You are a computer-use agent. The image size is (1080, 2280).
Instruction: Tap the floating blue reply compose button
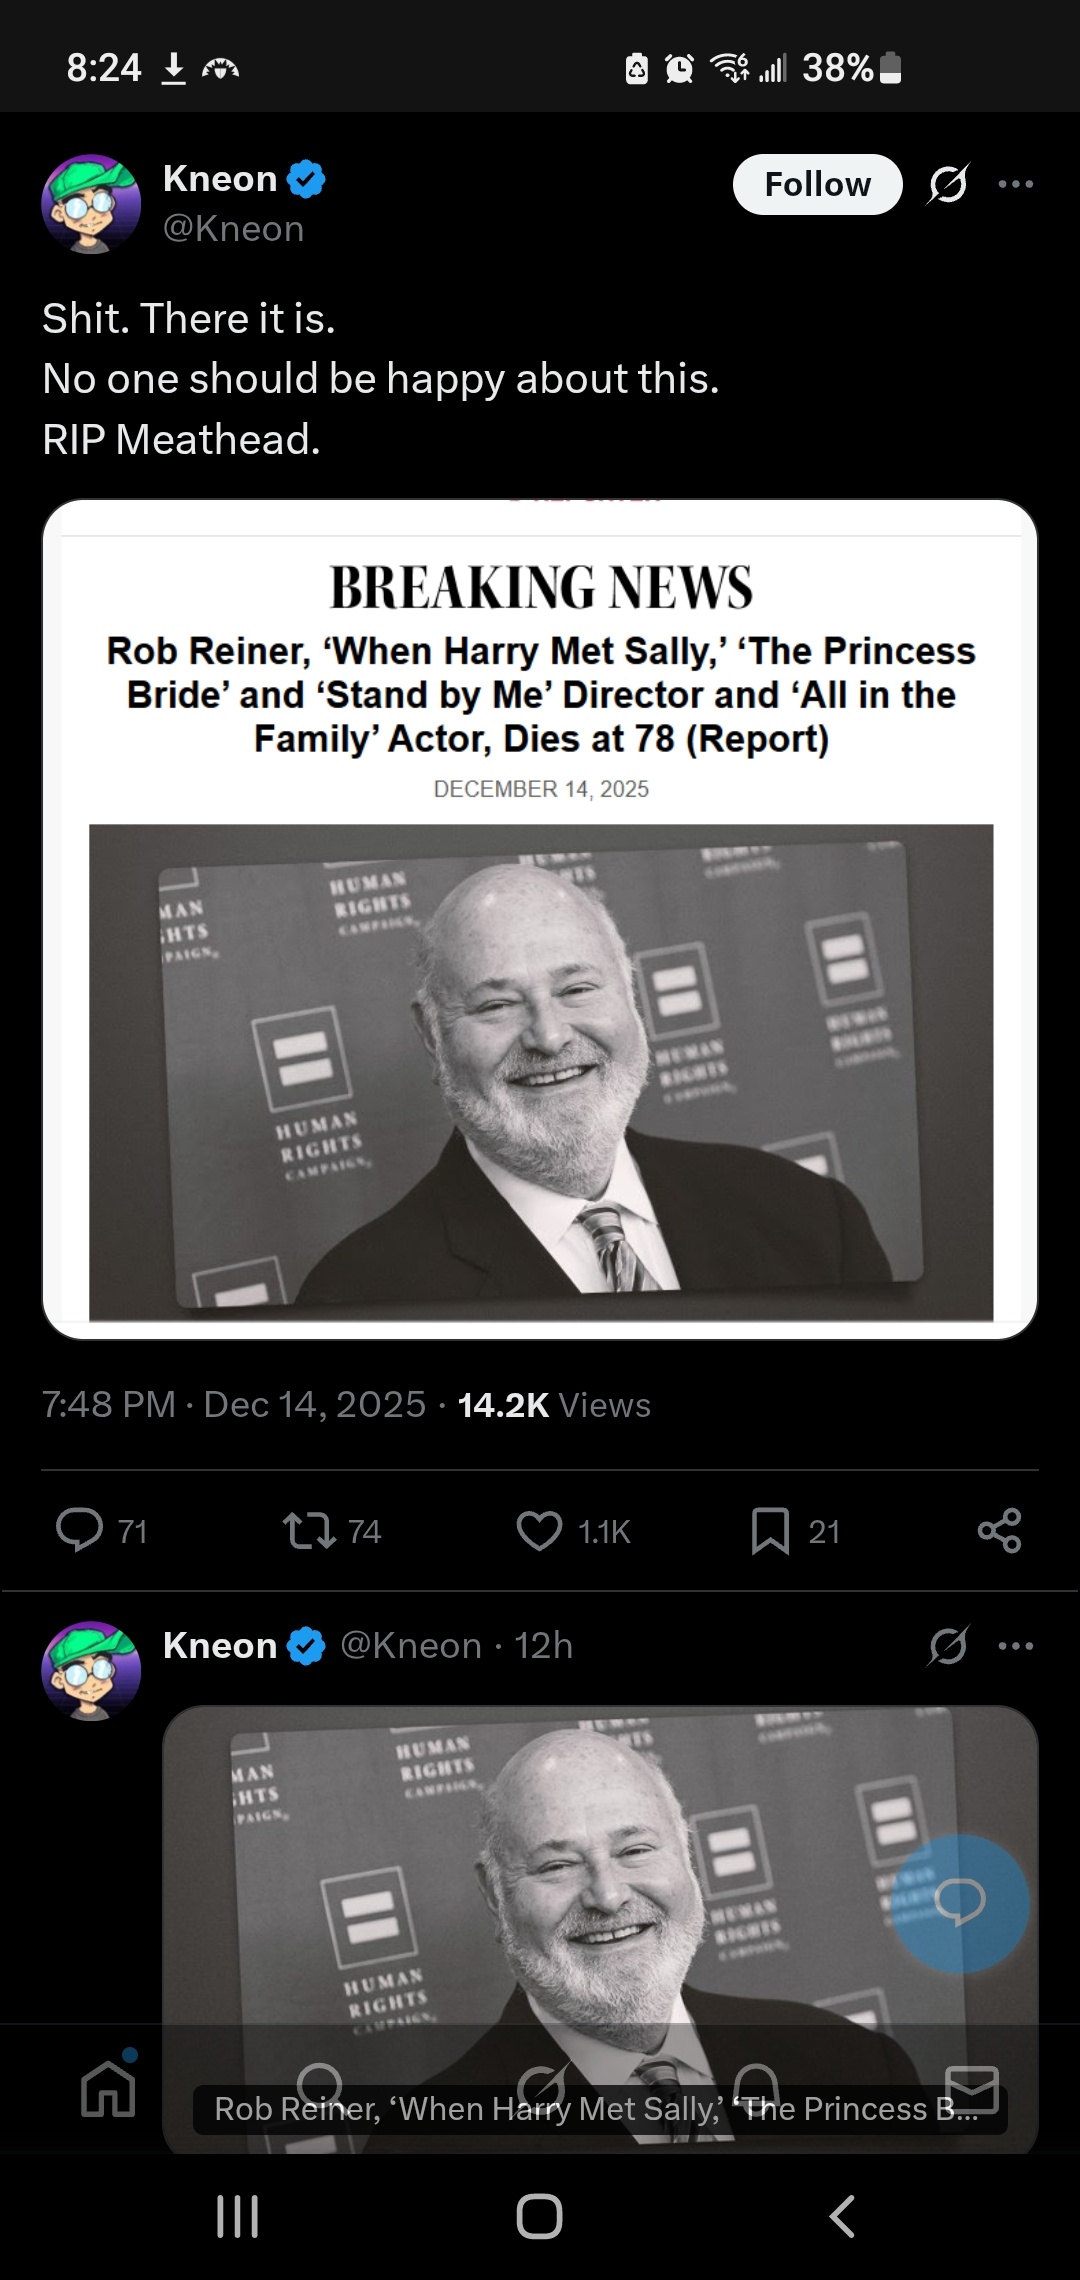point(960,1902)
